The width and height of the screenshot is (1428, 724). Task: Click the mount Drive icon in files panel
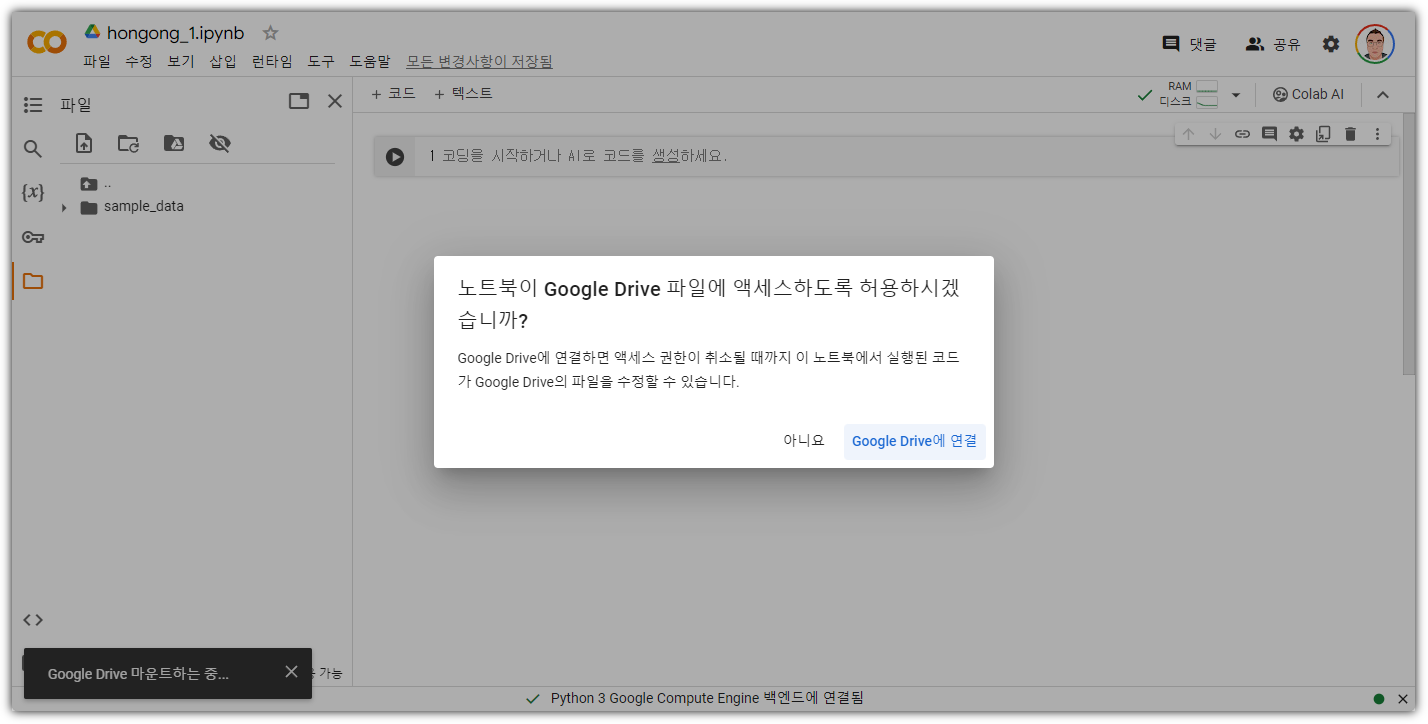[174, 144]
